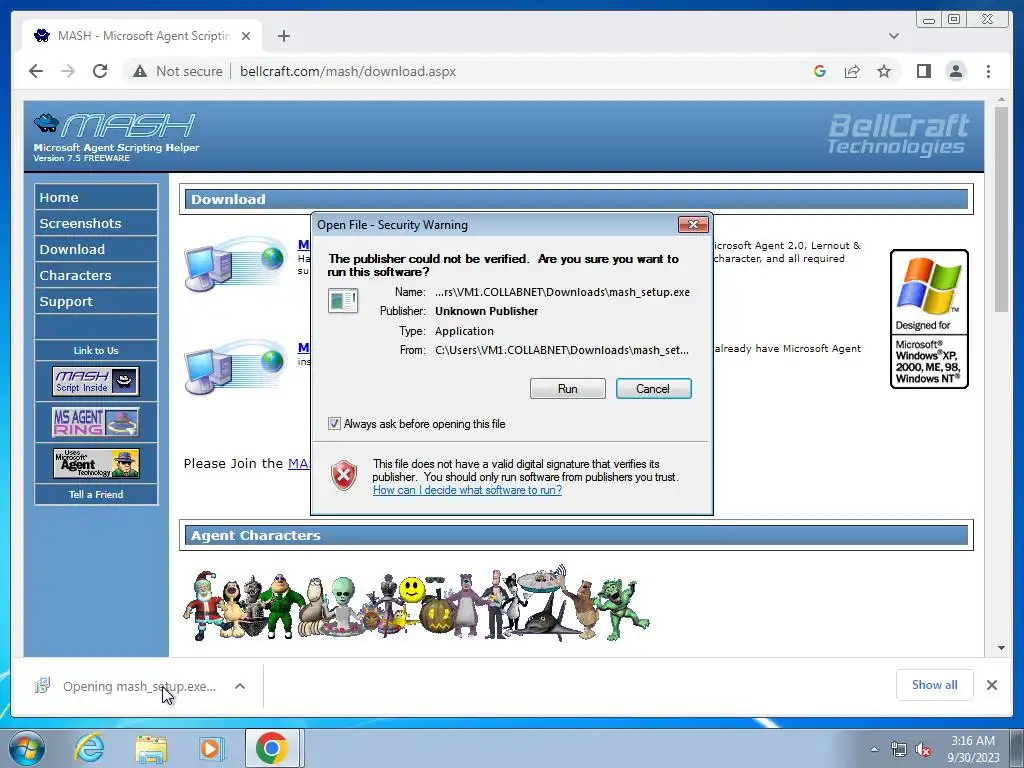
Task: Close the Security Warning dialog with X
Action: (x=693, y=225)
